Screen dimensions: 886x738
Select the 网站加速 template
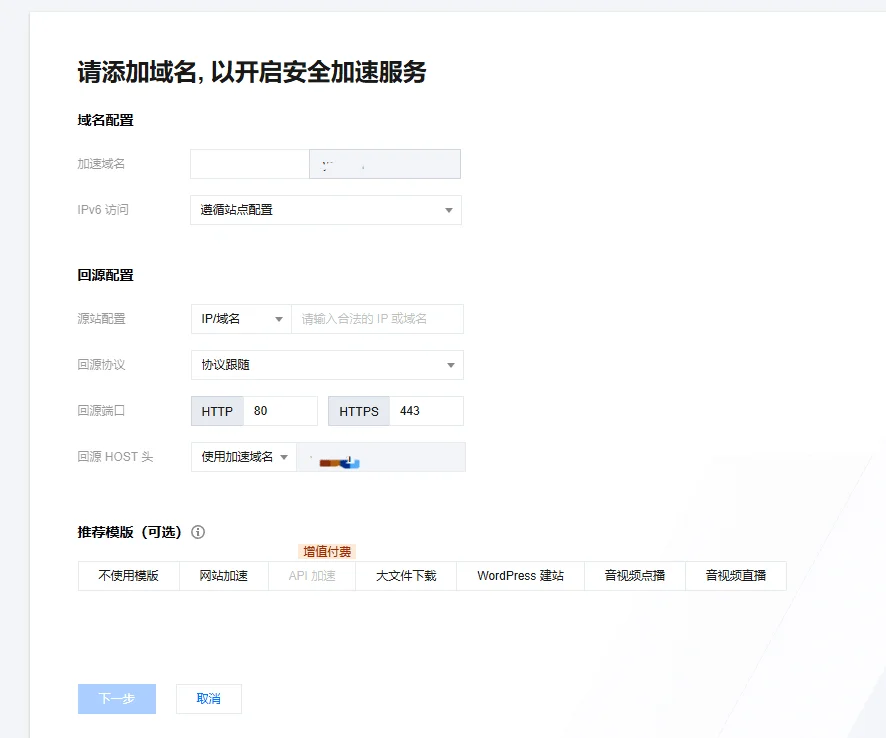pyautogui.click(x=223, y=576)
